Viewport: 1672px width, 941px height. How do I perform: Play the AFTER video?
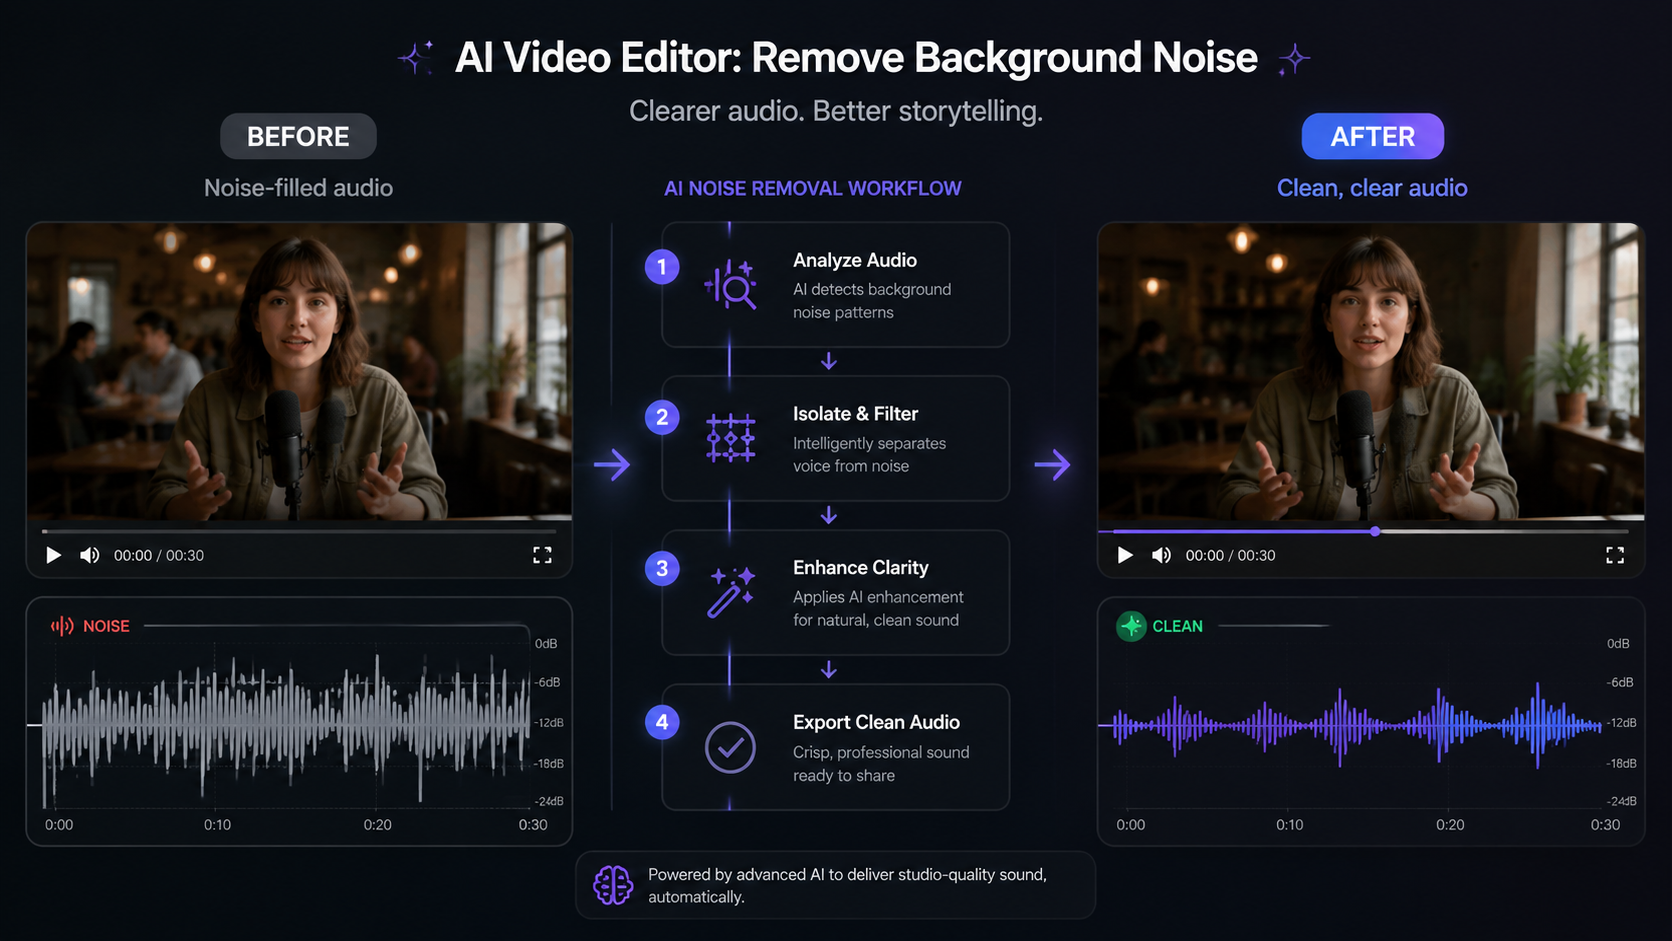(x=1125, y=555)
